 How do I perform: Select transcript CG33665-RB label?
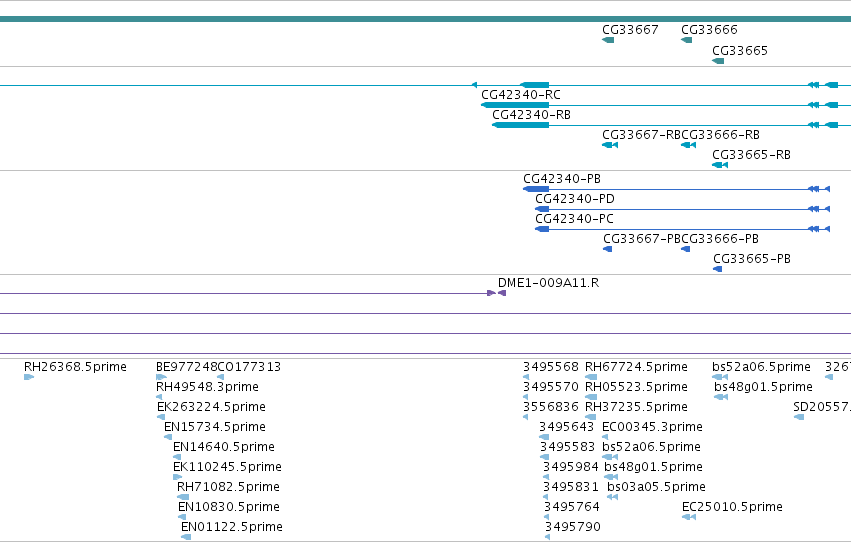coord(751,155)
